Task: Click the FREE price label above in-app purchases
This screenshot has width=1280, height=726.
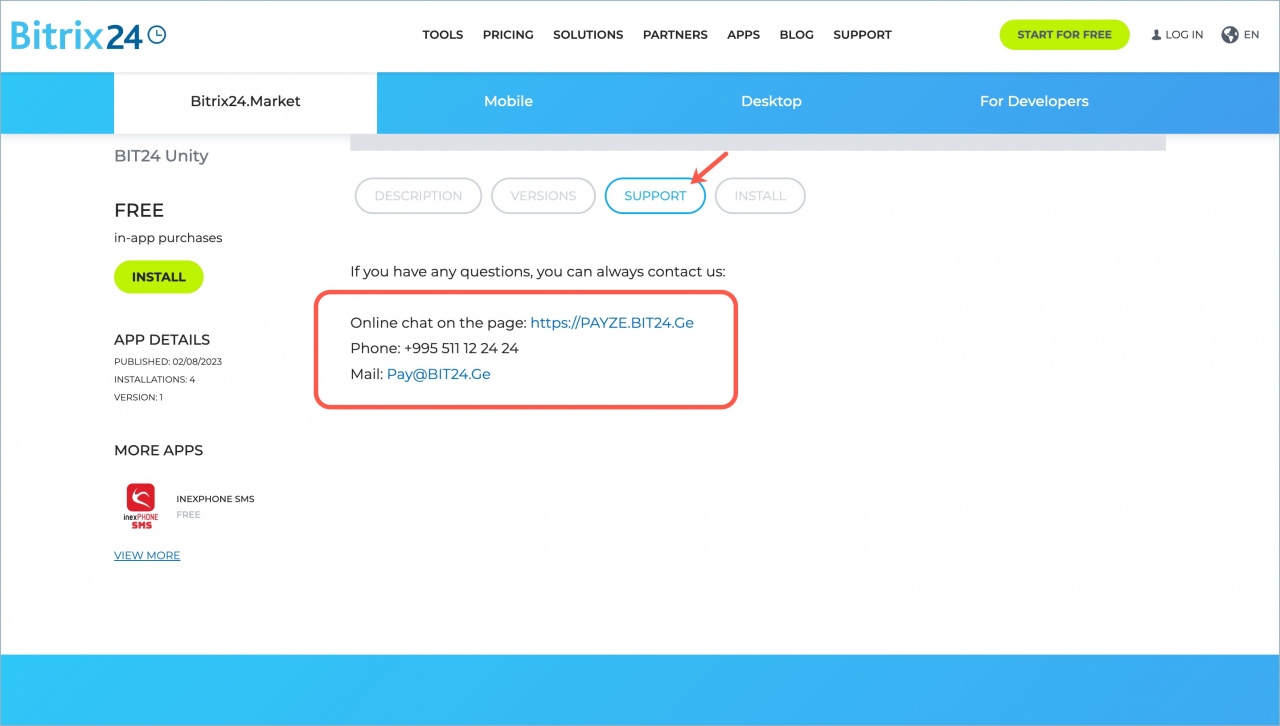Action: (139, 211)
